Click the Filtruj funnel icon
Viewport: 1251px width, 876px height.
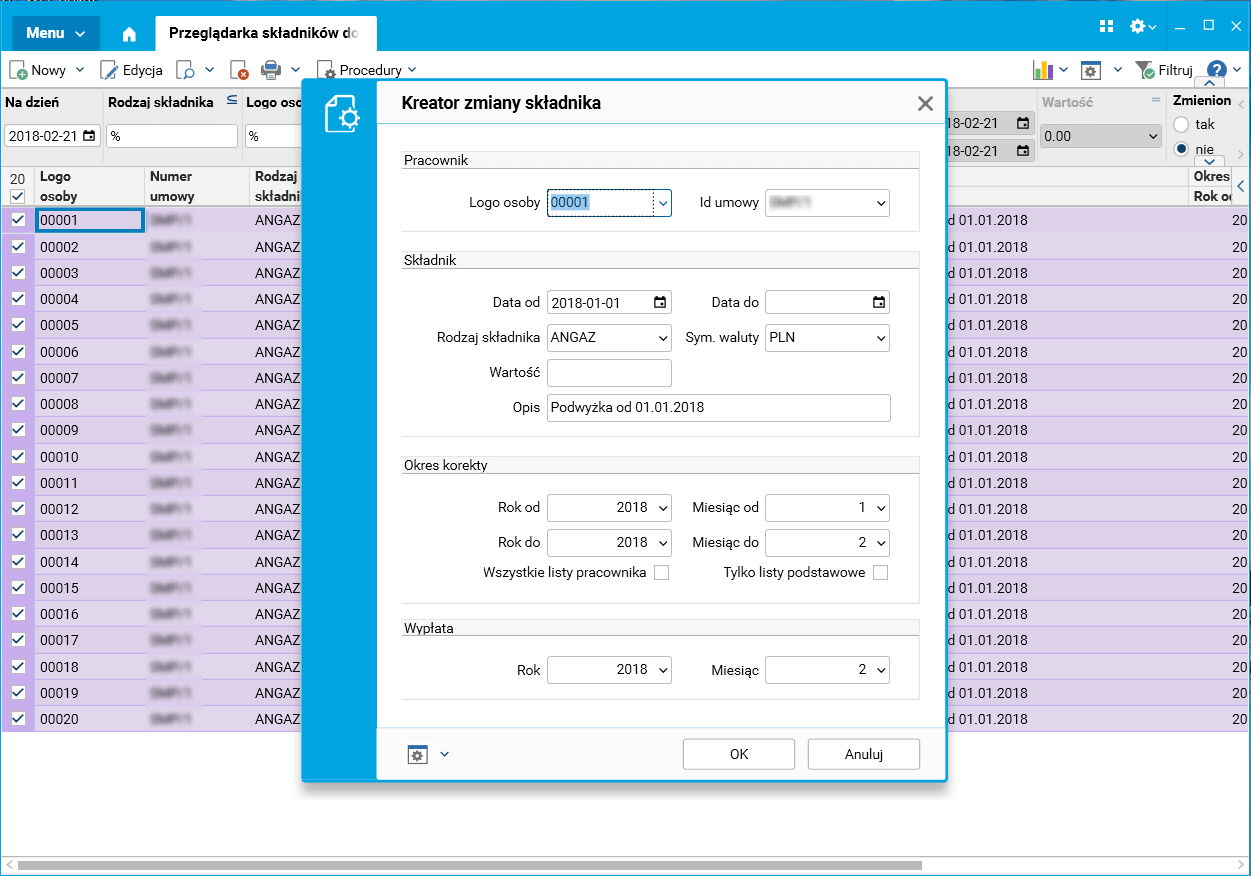coord(1145,70)
